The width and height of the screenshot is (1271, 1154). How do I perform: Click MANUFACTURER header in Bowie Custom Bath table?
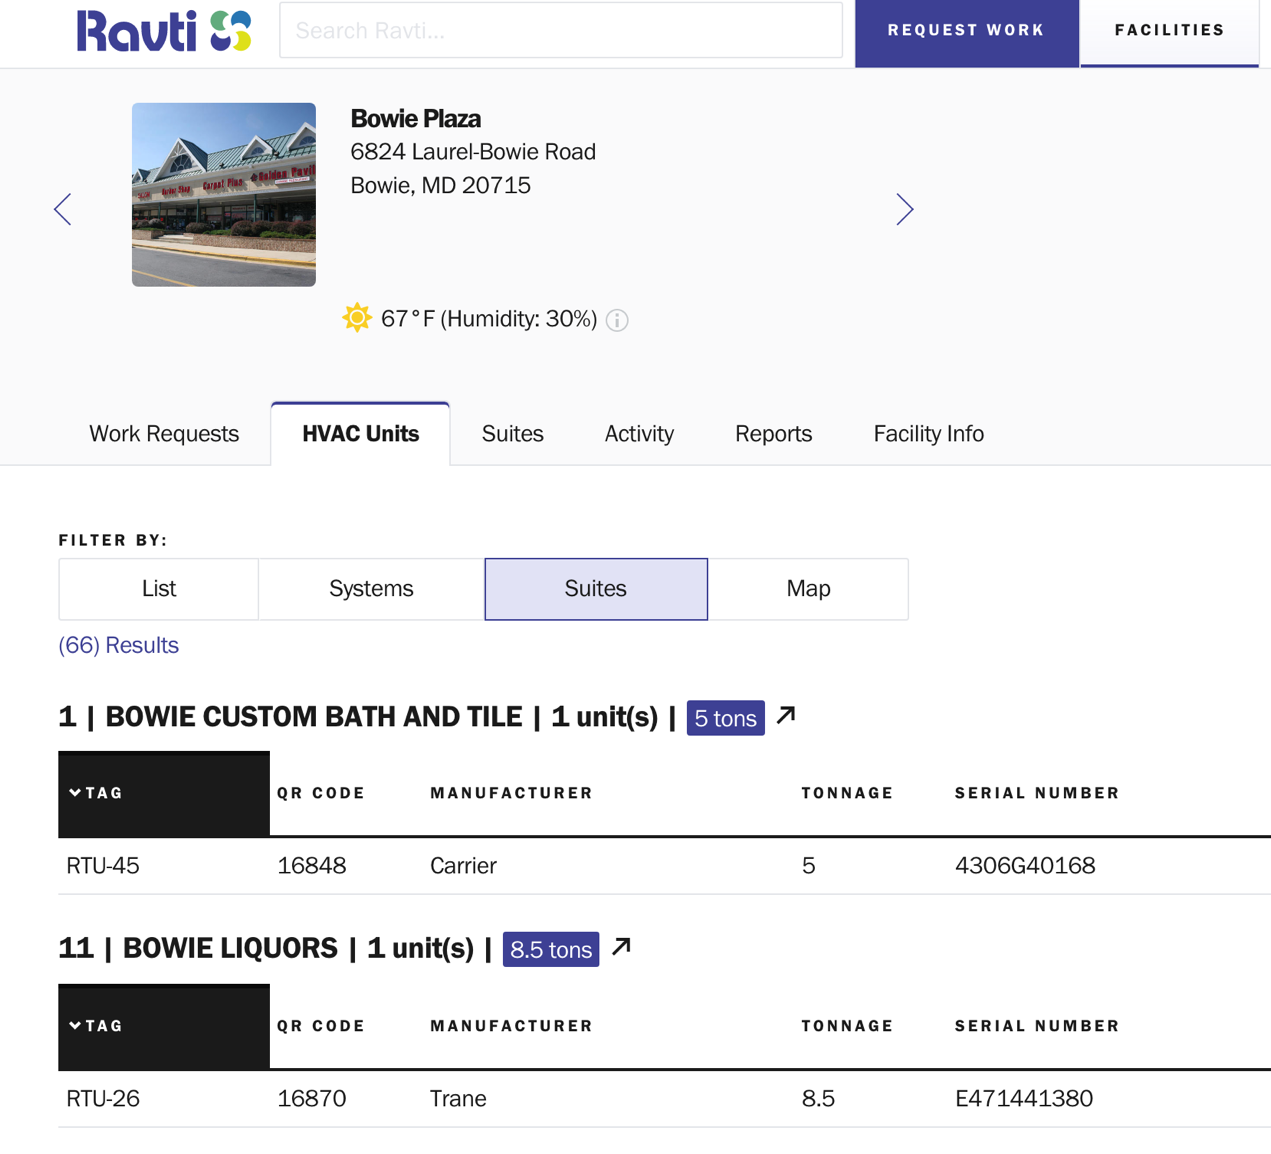click(512, 793)
